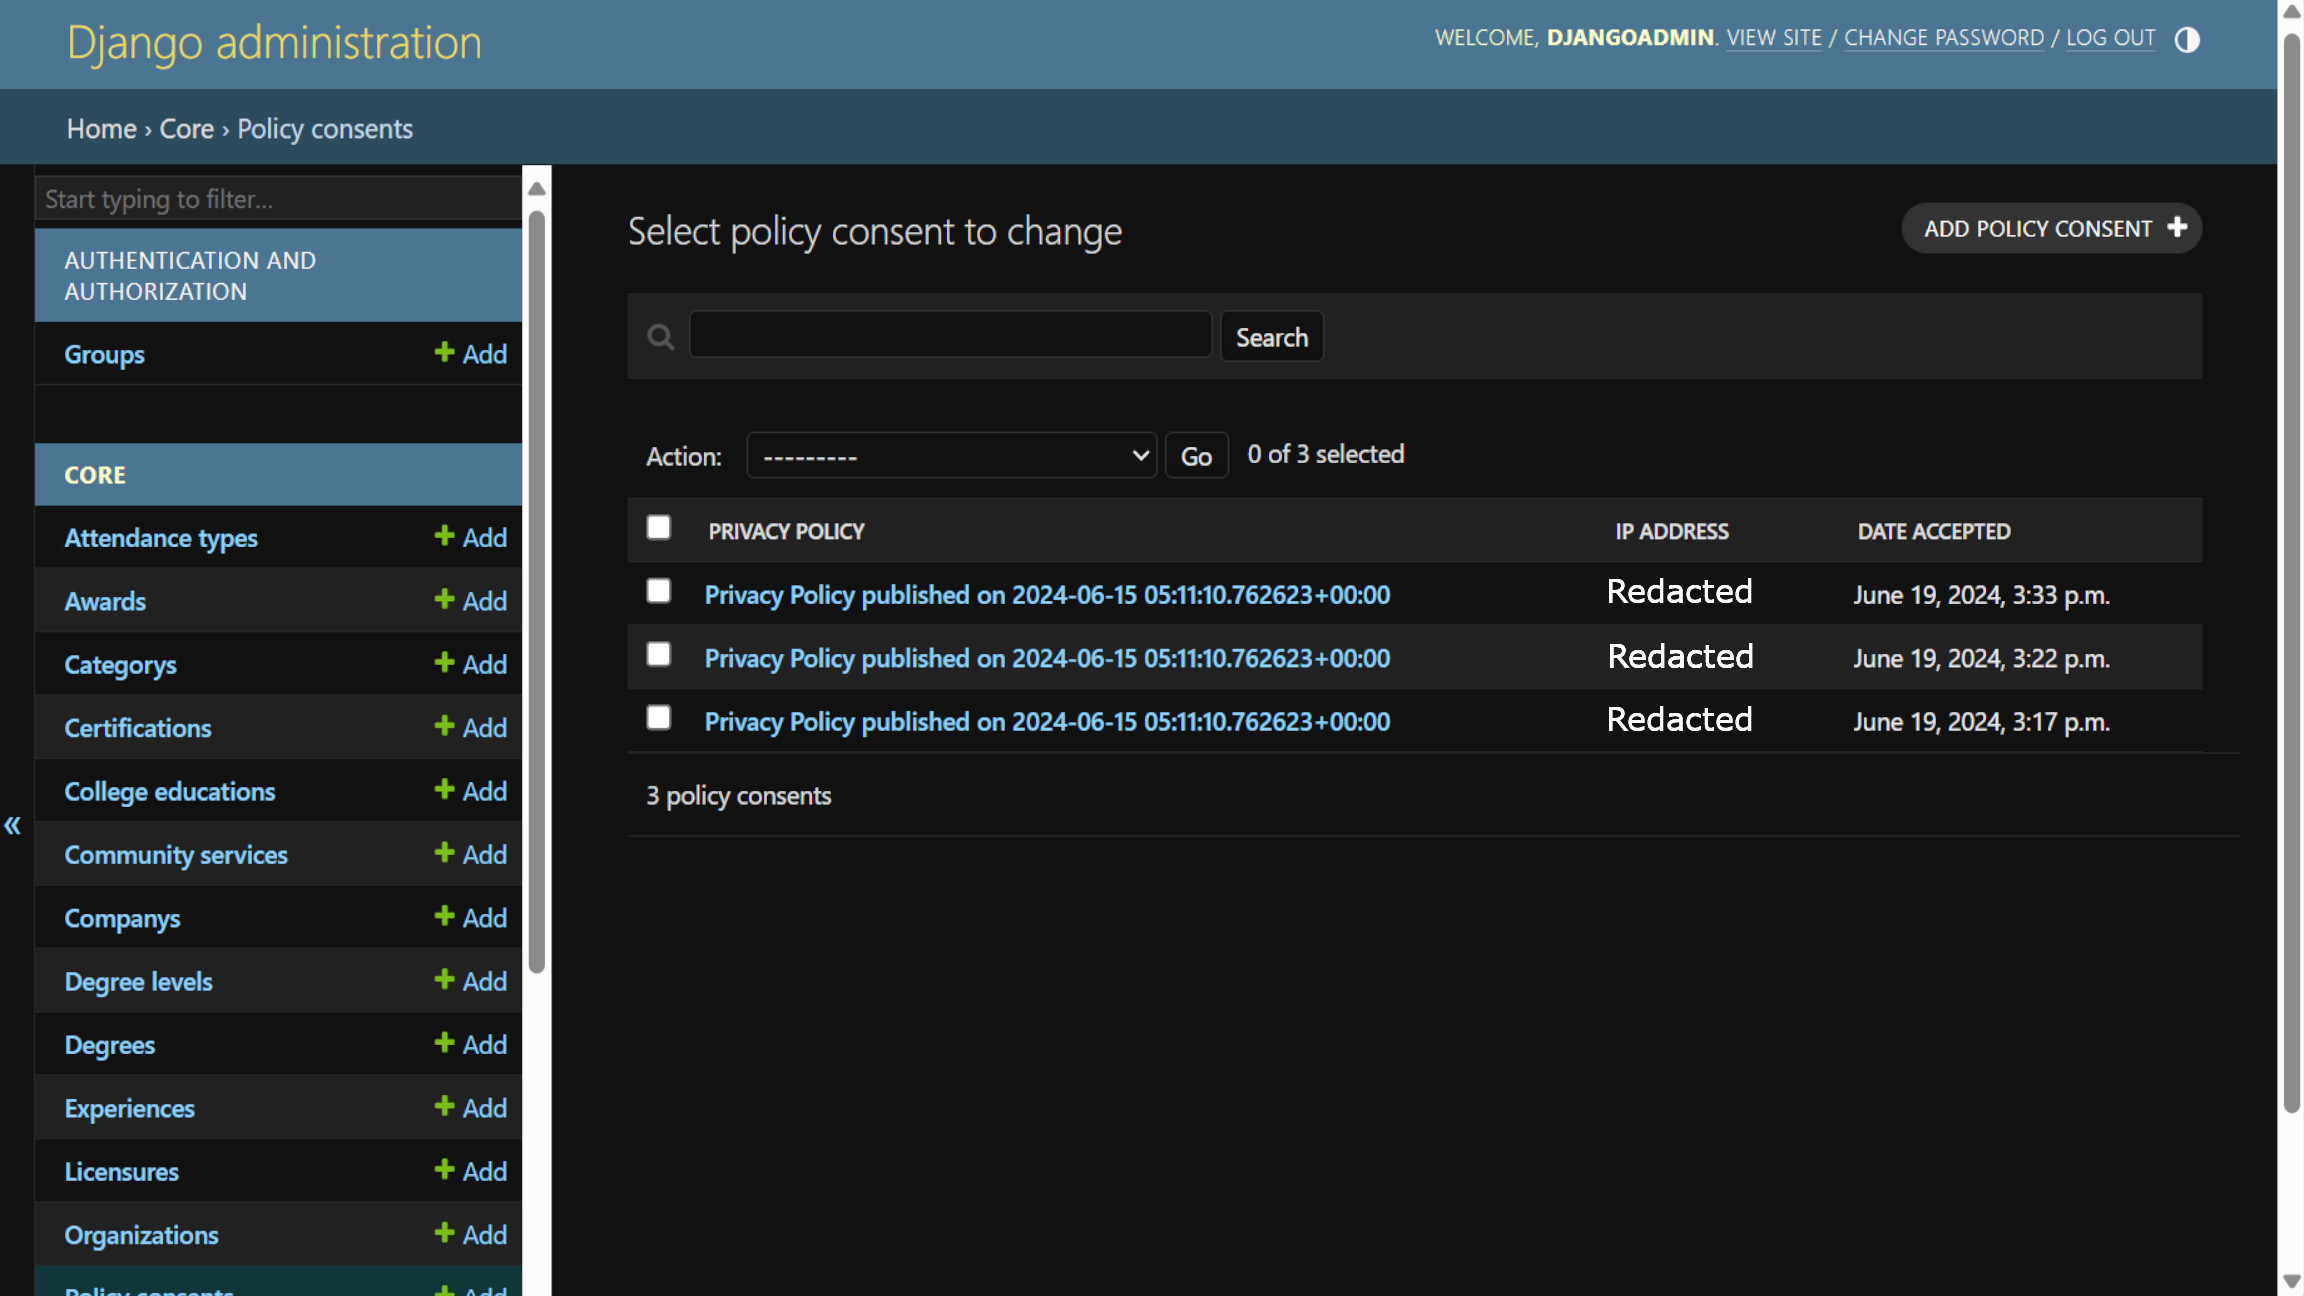Open College educations in sidebar
Viewport: 2304px width, 1296px height.
point(170,792)
